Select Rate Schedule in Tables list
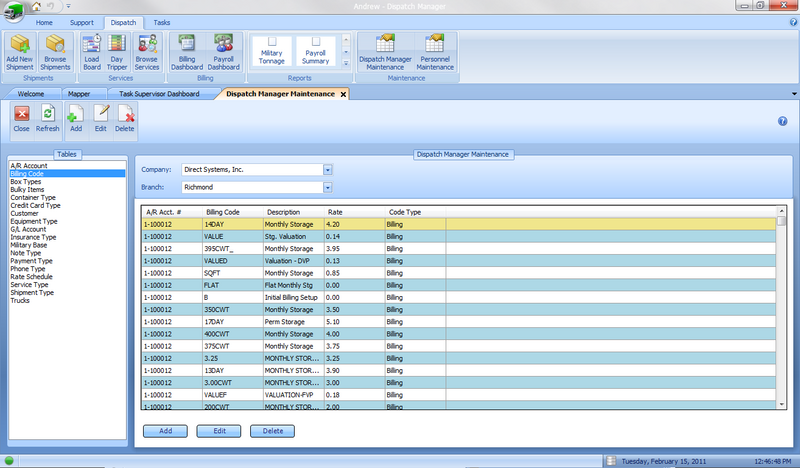This screenshot has height=468, width=800. point(30,277)
